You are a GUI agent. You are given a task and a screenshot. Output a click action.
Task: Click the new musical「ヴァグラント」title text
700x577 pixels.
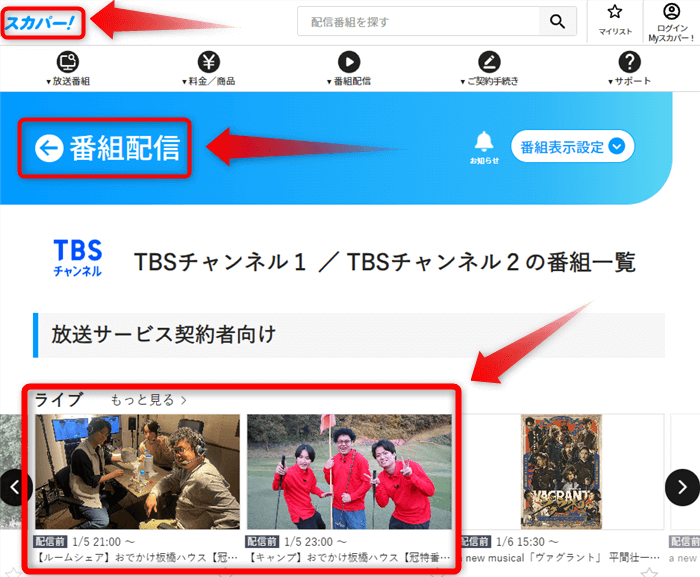coord(562,558)
